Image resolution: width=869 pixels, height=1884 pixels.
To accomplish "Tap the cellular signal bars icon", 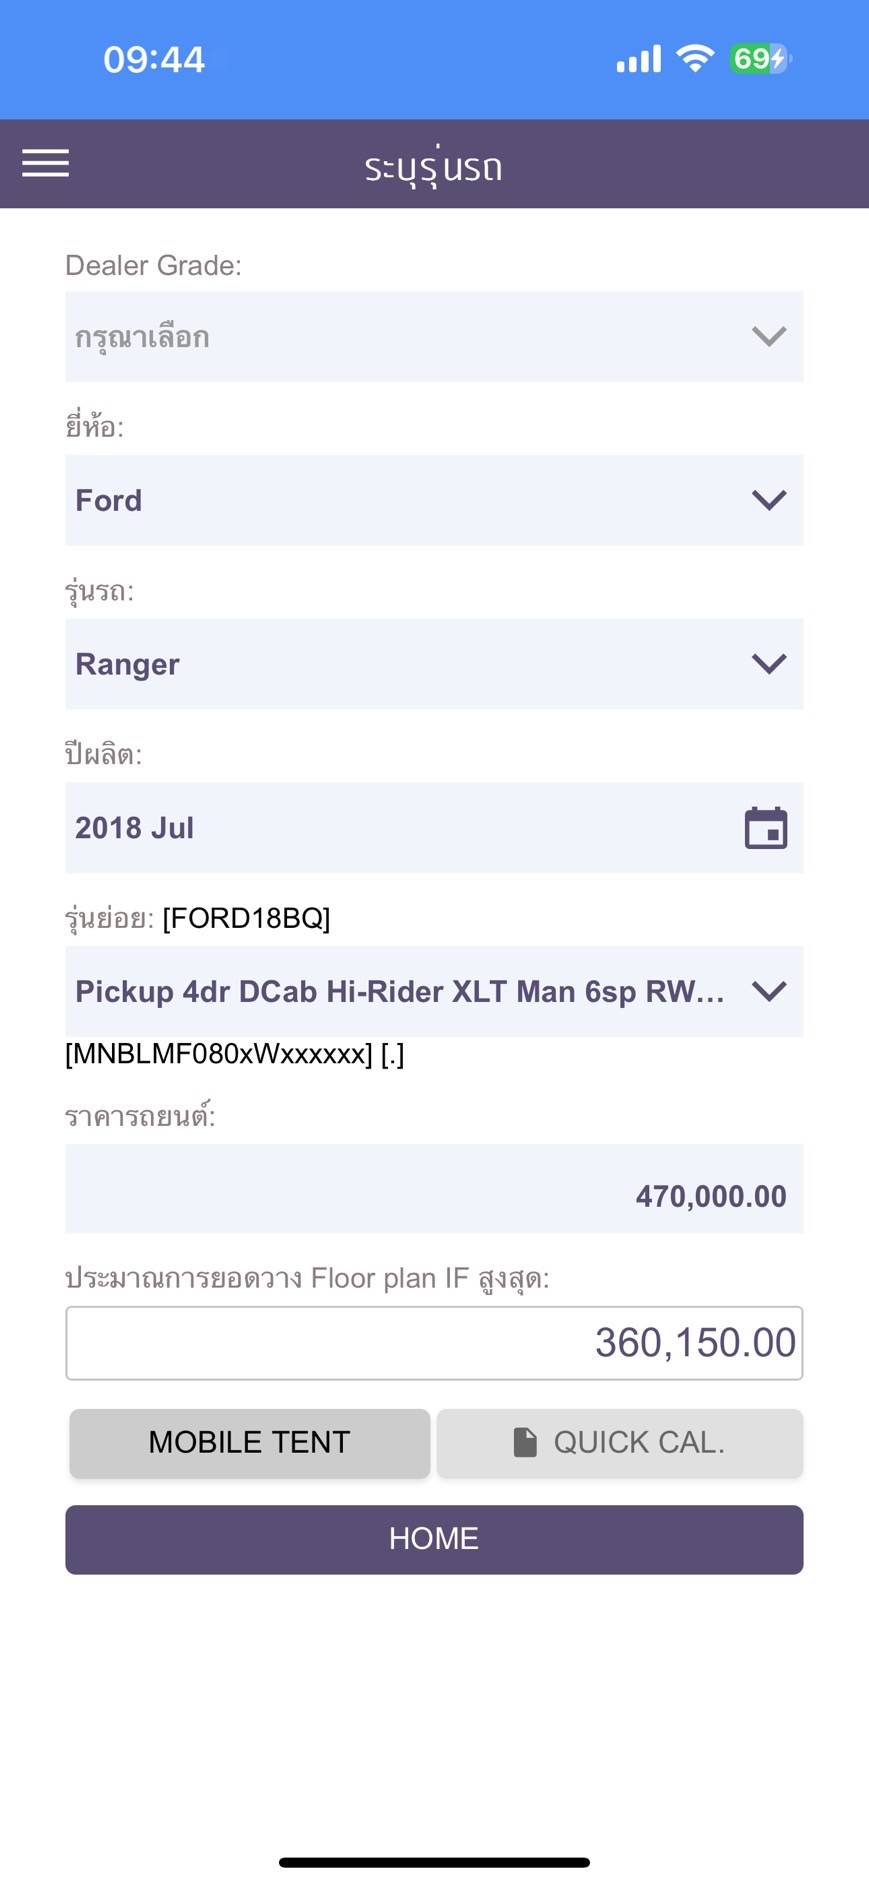I will [638, 59].
